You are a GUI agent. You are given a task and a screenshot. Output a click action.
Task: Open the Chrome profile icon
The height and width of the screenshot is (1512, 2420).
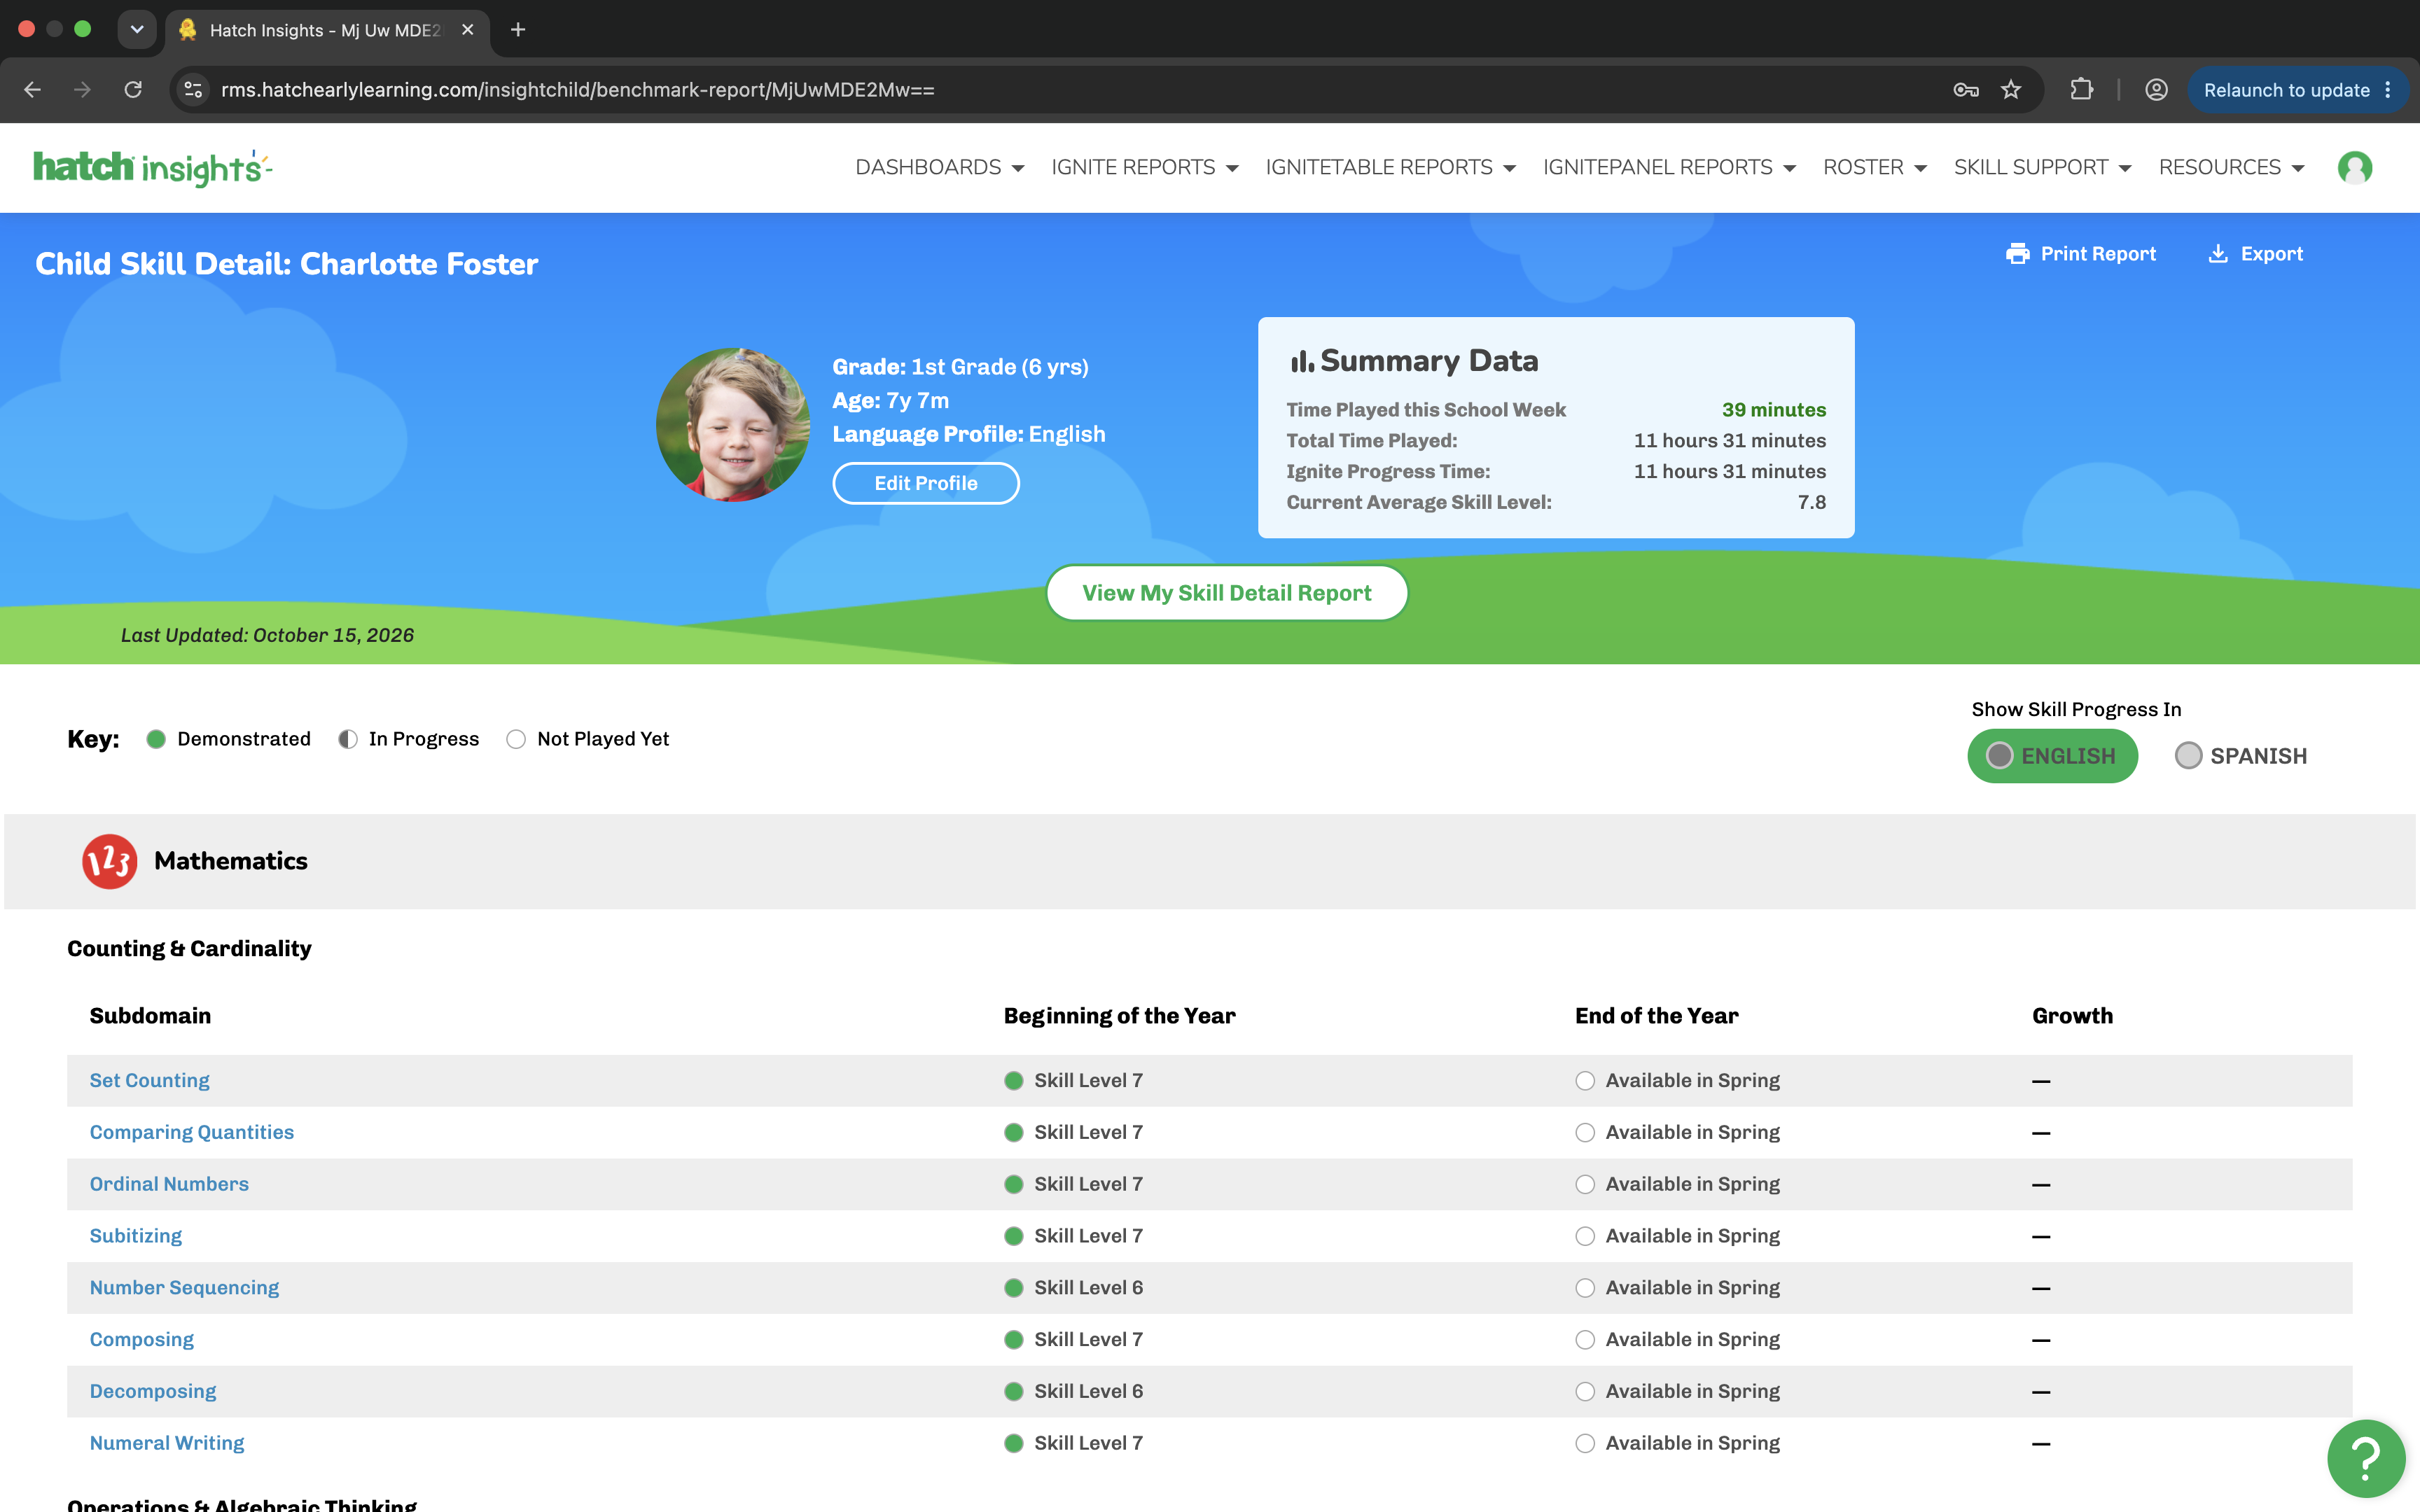click(2156, 90)
